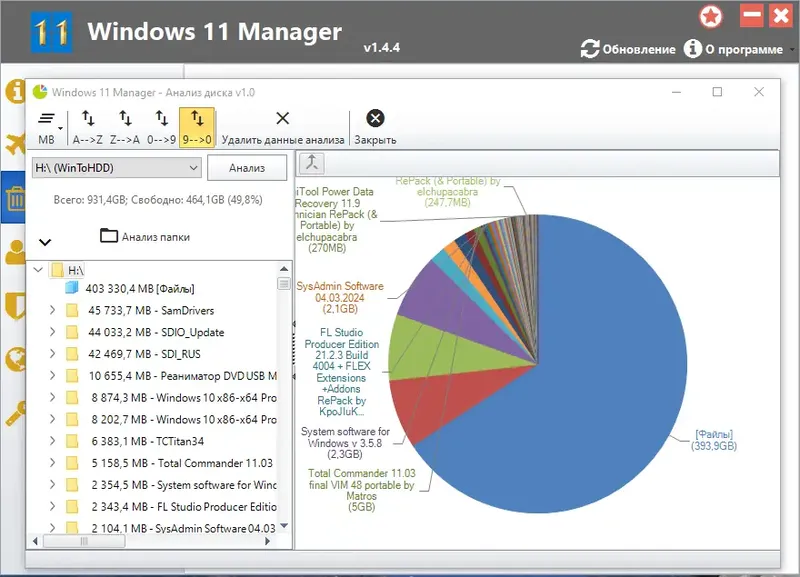Screen dimensions: 800x577
Task: Click the Анализ button
Action: pyautogui.click(x=247, y=168)
